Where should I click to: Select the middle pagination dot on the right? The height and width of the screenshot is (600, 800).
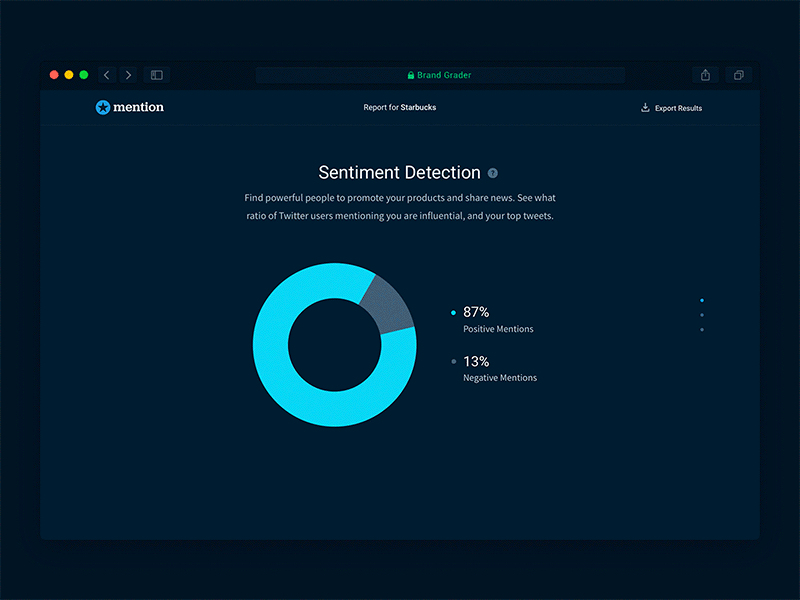click(703, 316)
